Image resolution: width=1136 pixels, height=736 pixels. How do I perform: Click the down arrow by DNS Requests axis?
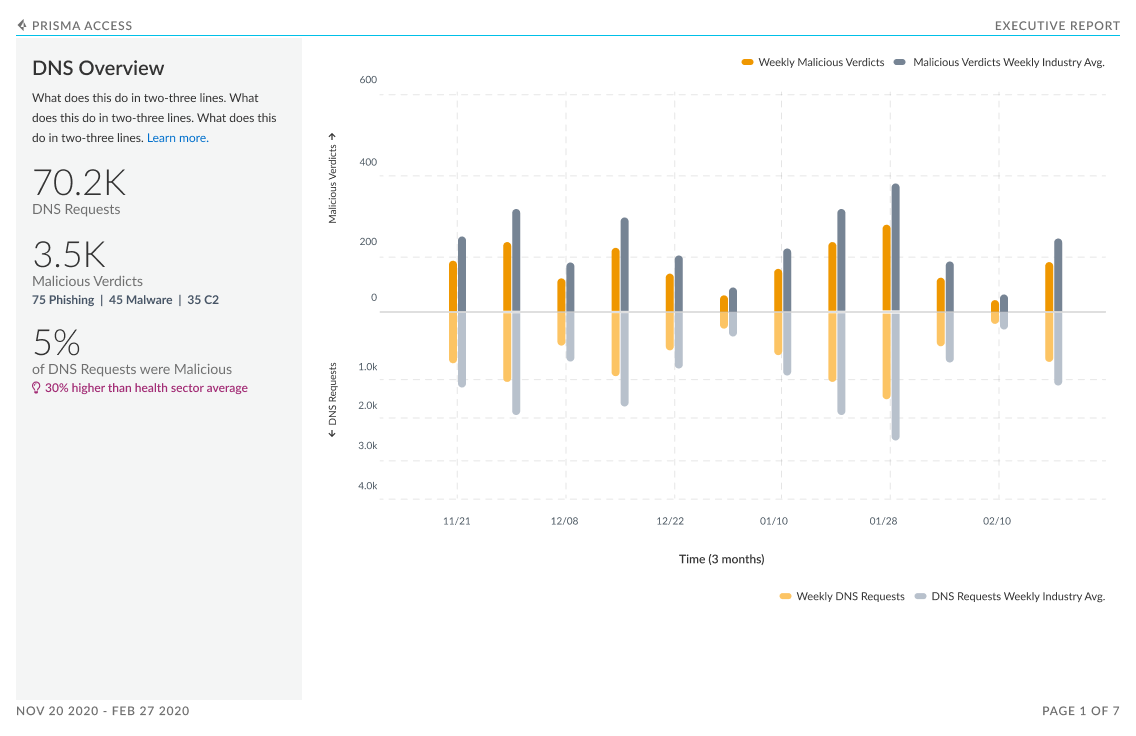pos(332,433)
